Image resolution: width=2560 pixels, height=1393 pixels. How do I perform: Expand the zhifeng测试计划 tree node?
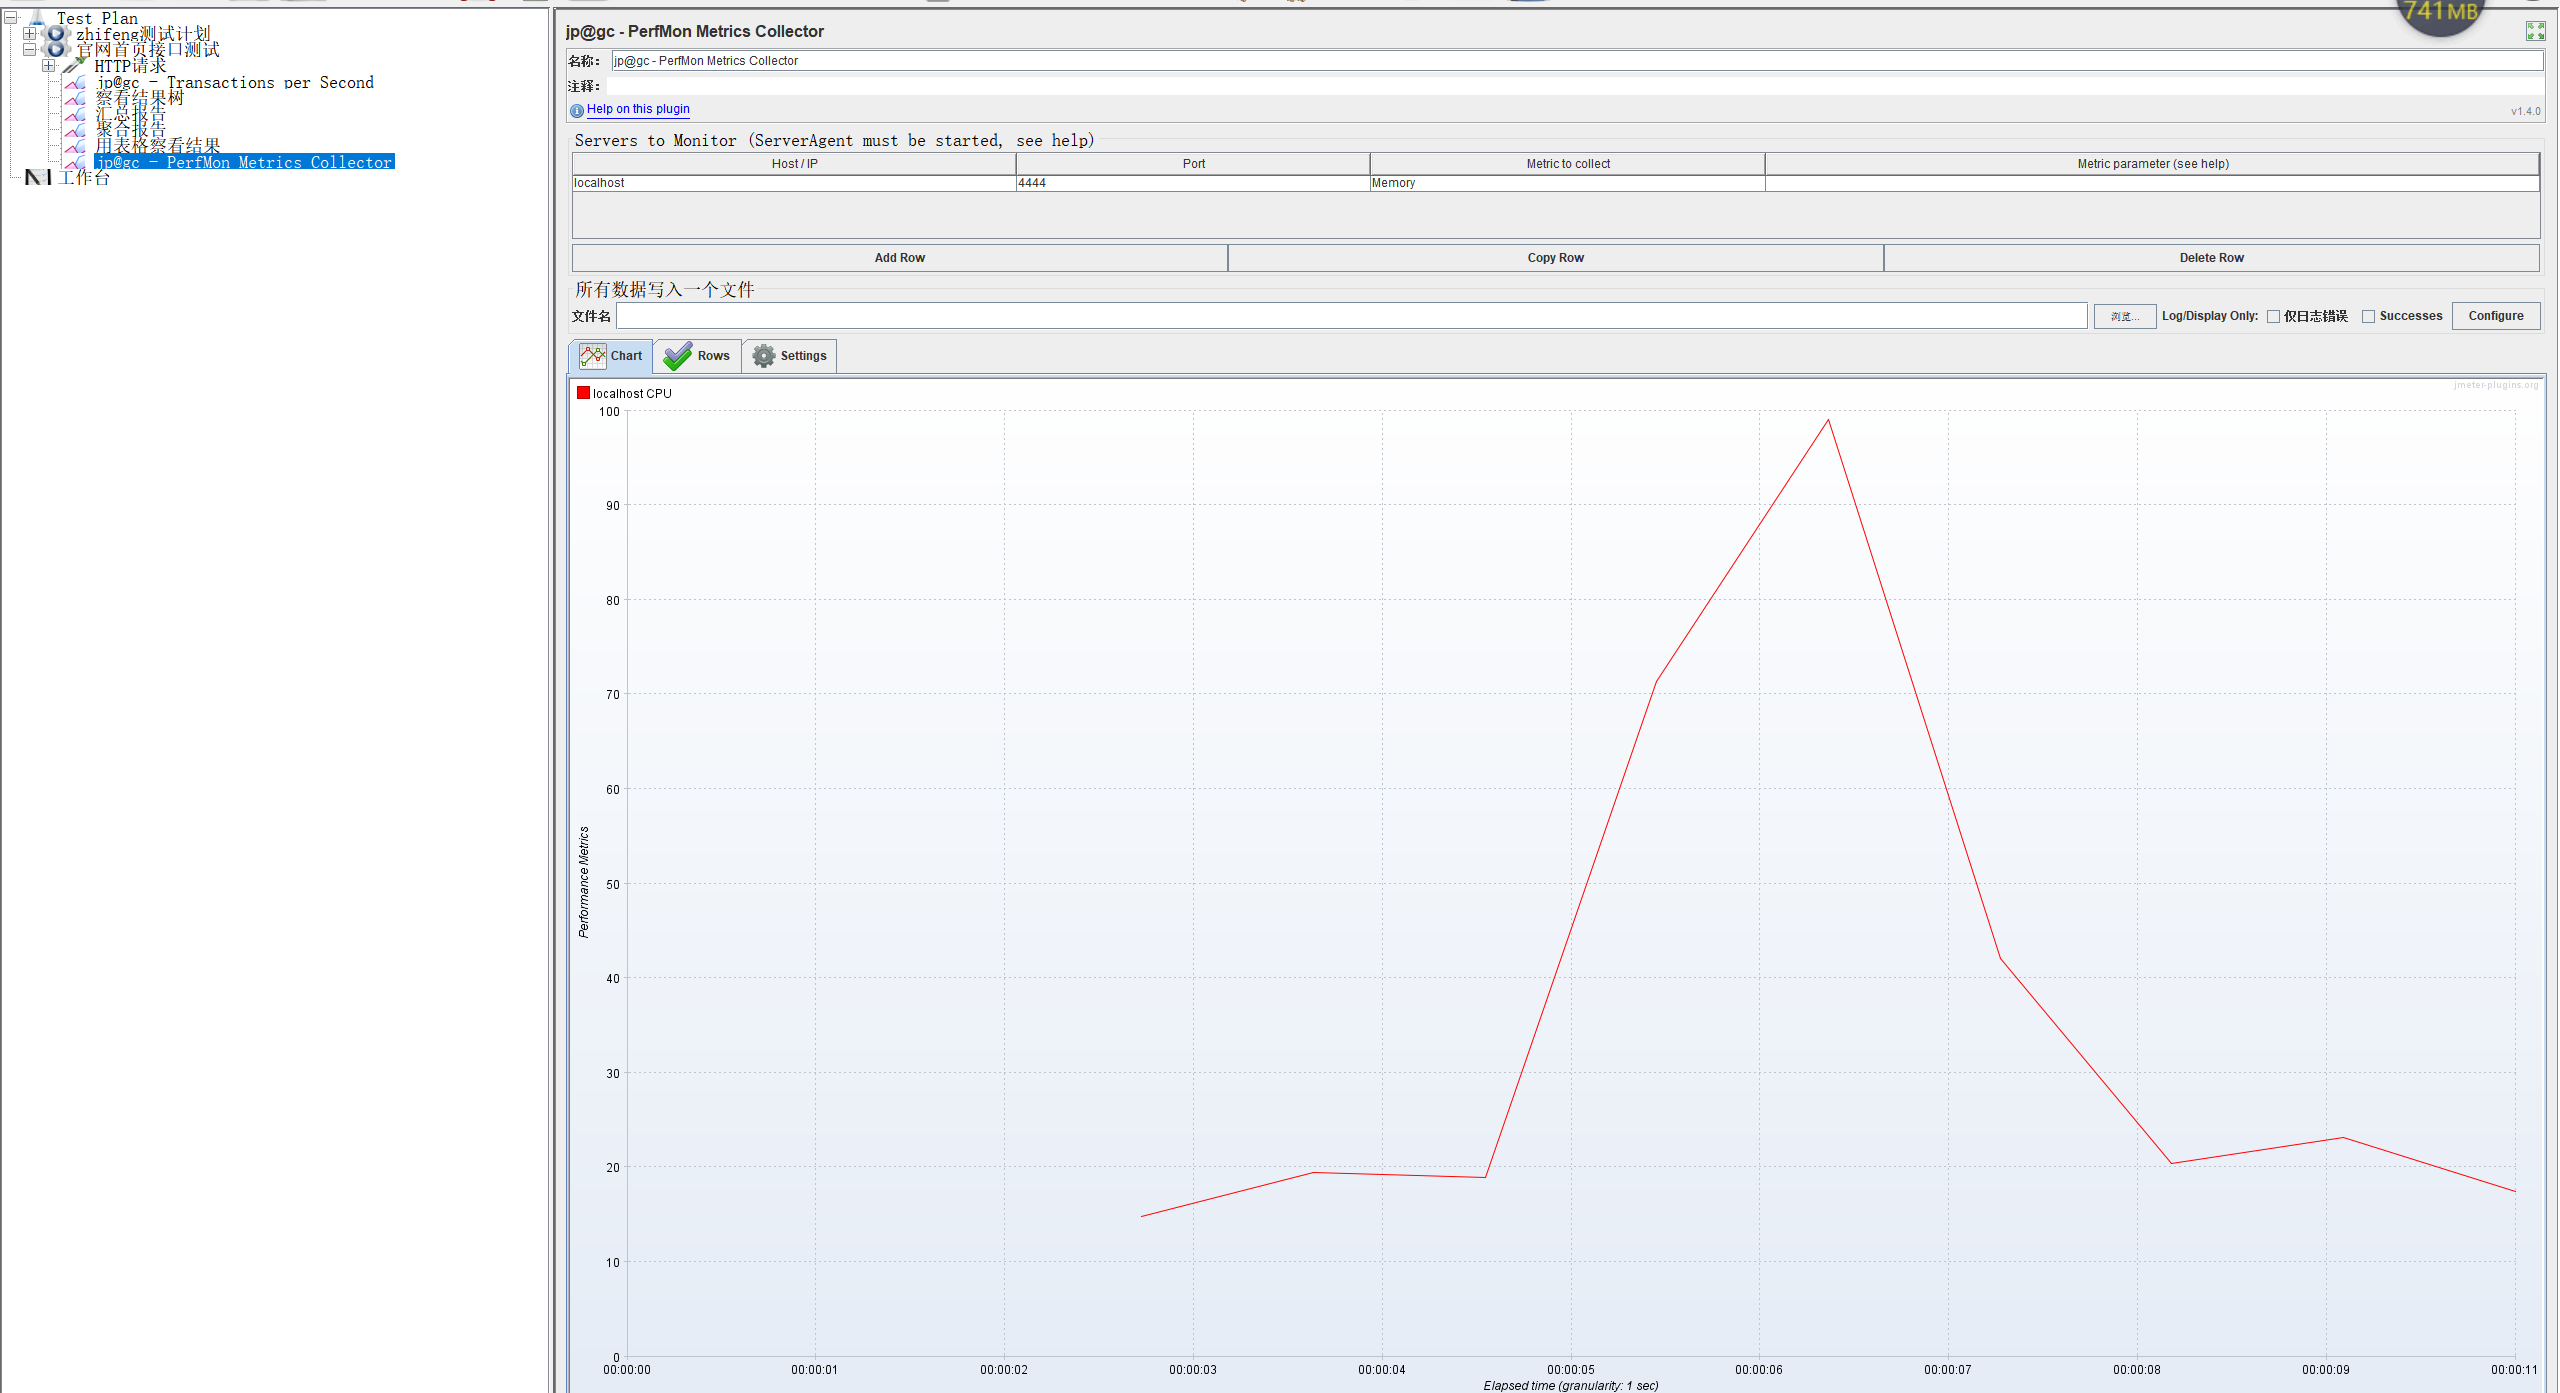pyautogui.click(x=30, y=34)
